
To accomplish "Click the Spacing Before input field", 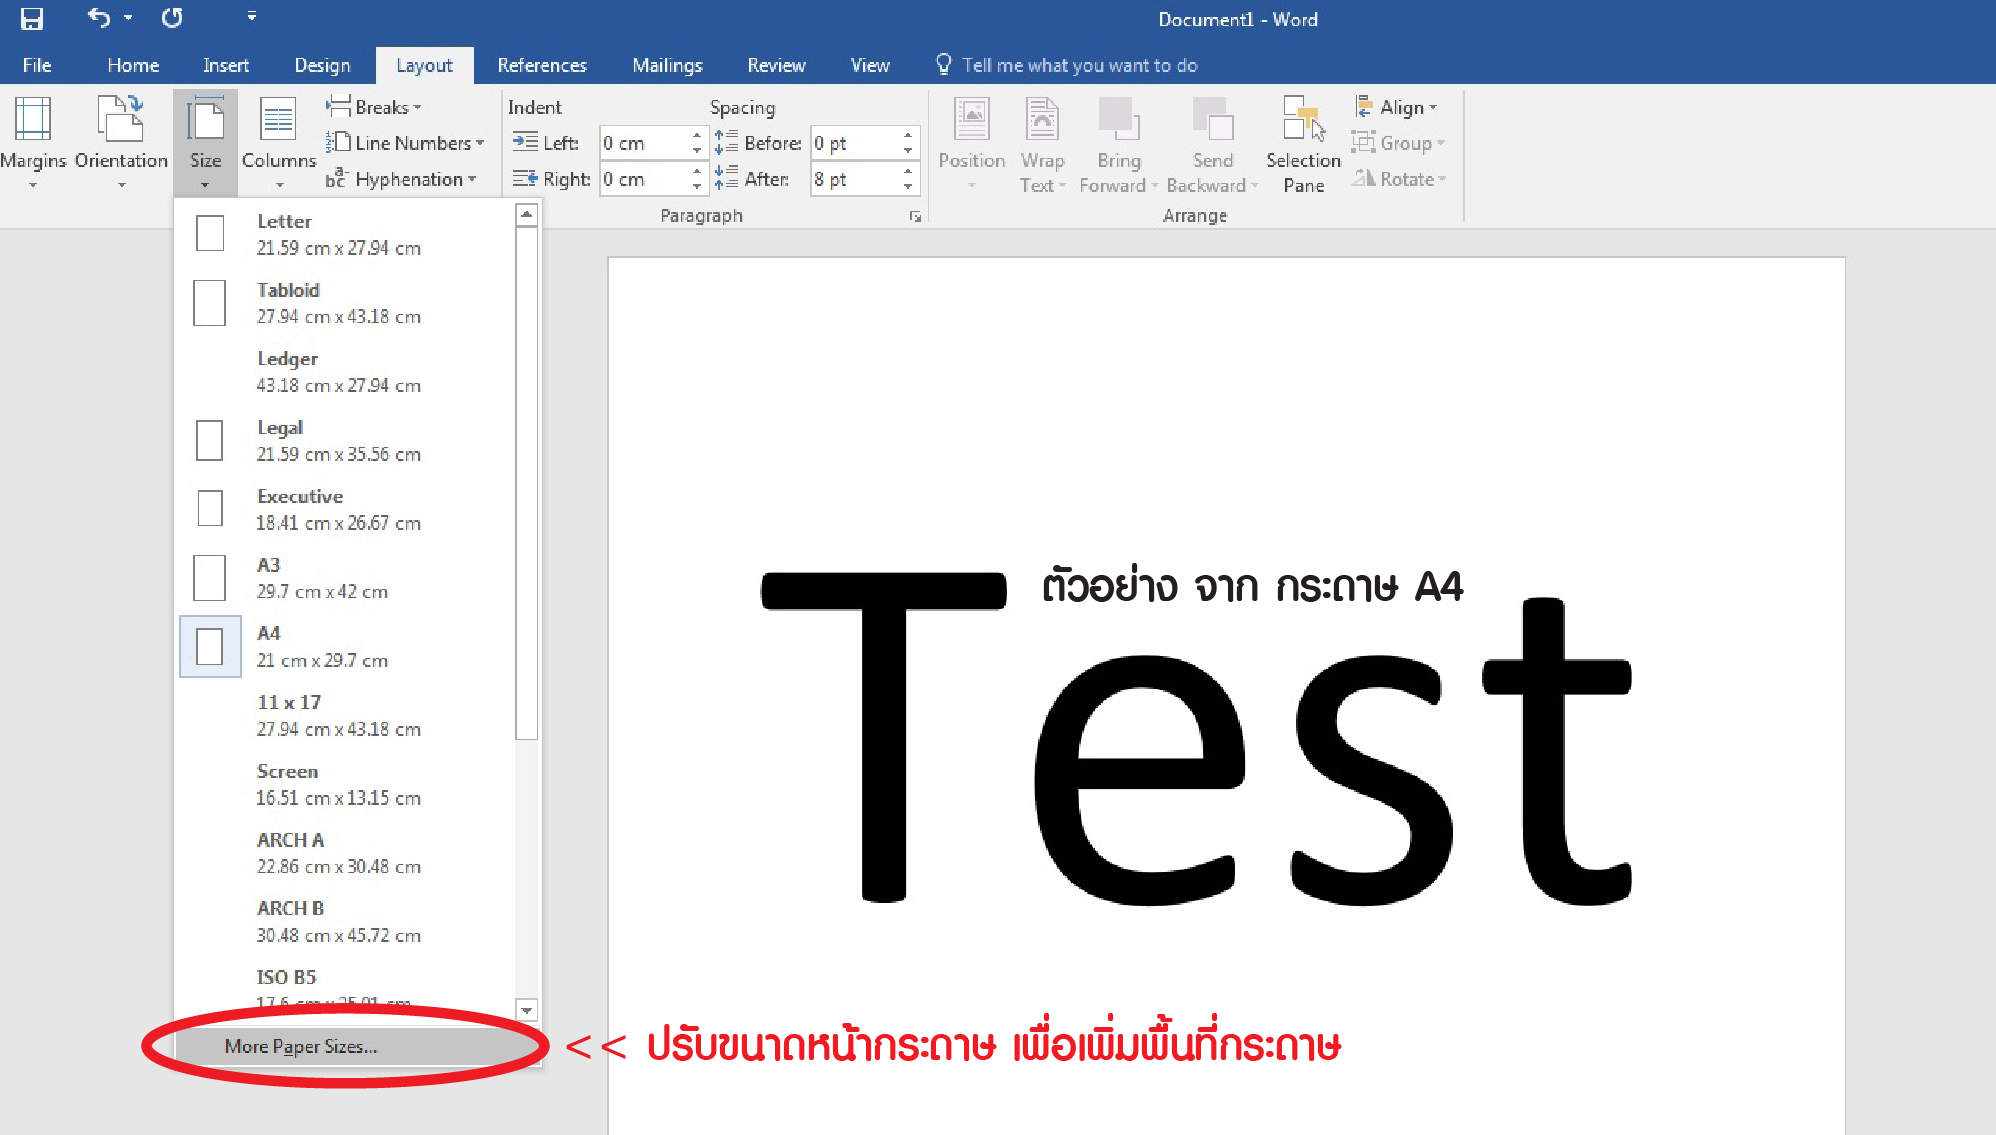I will tap(855, 143).
